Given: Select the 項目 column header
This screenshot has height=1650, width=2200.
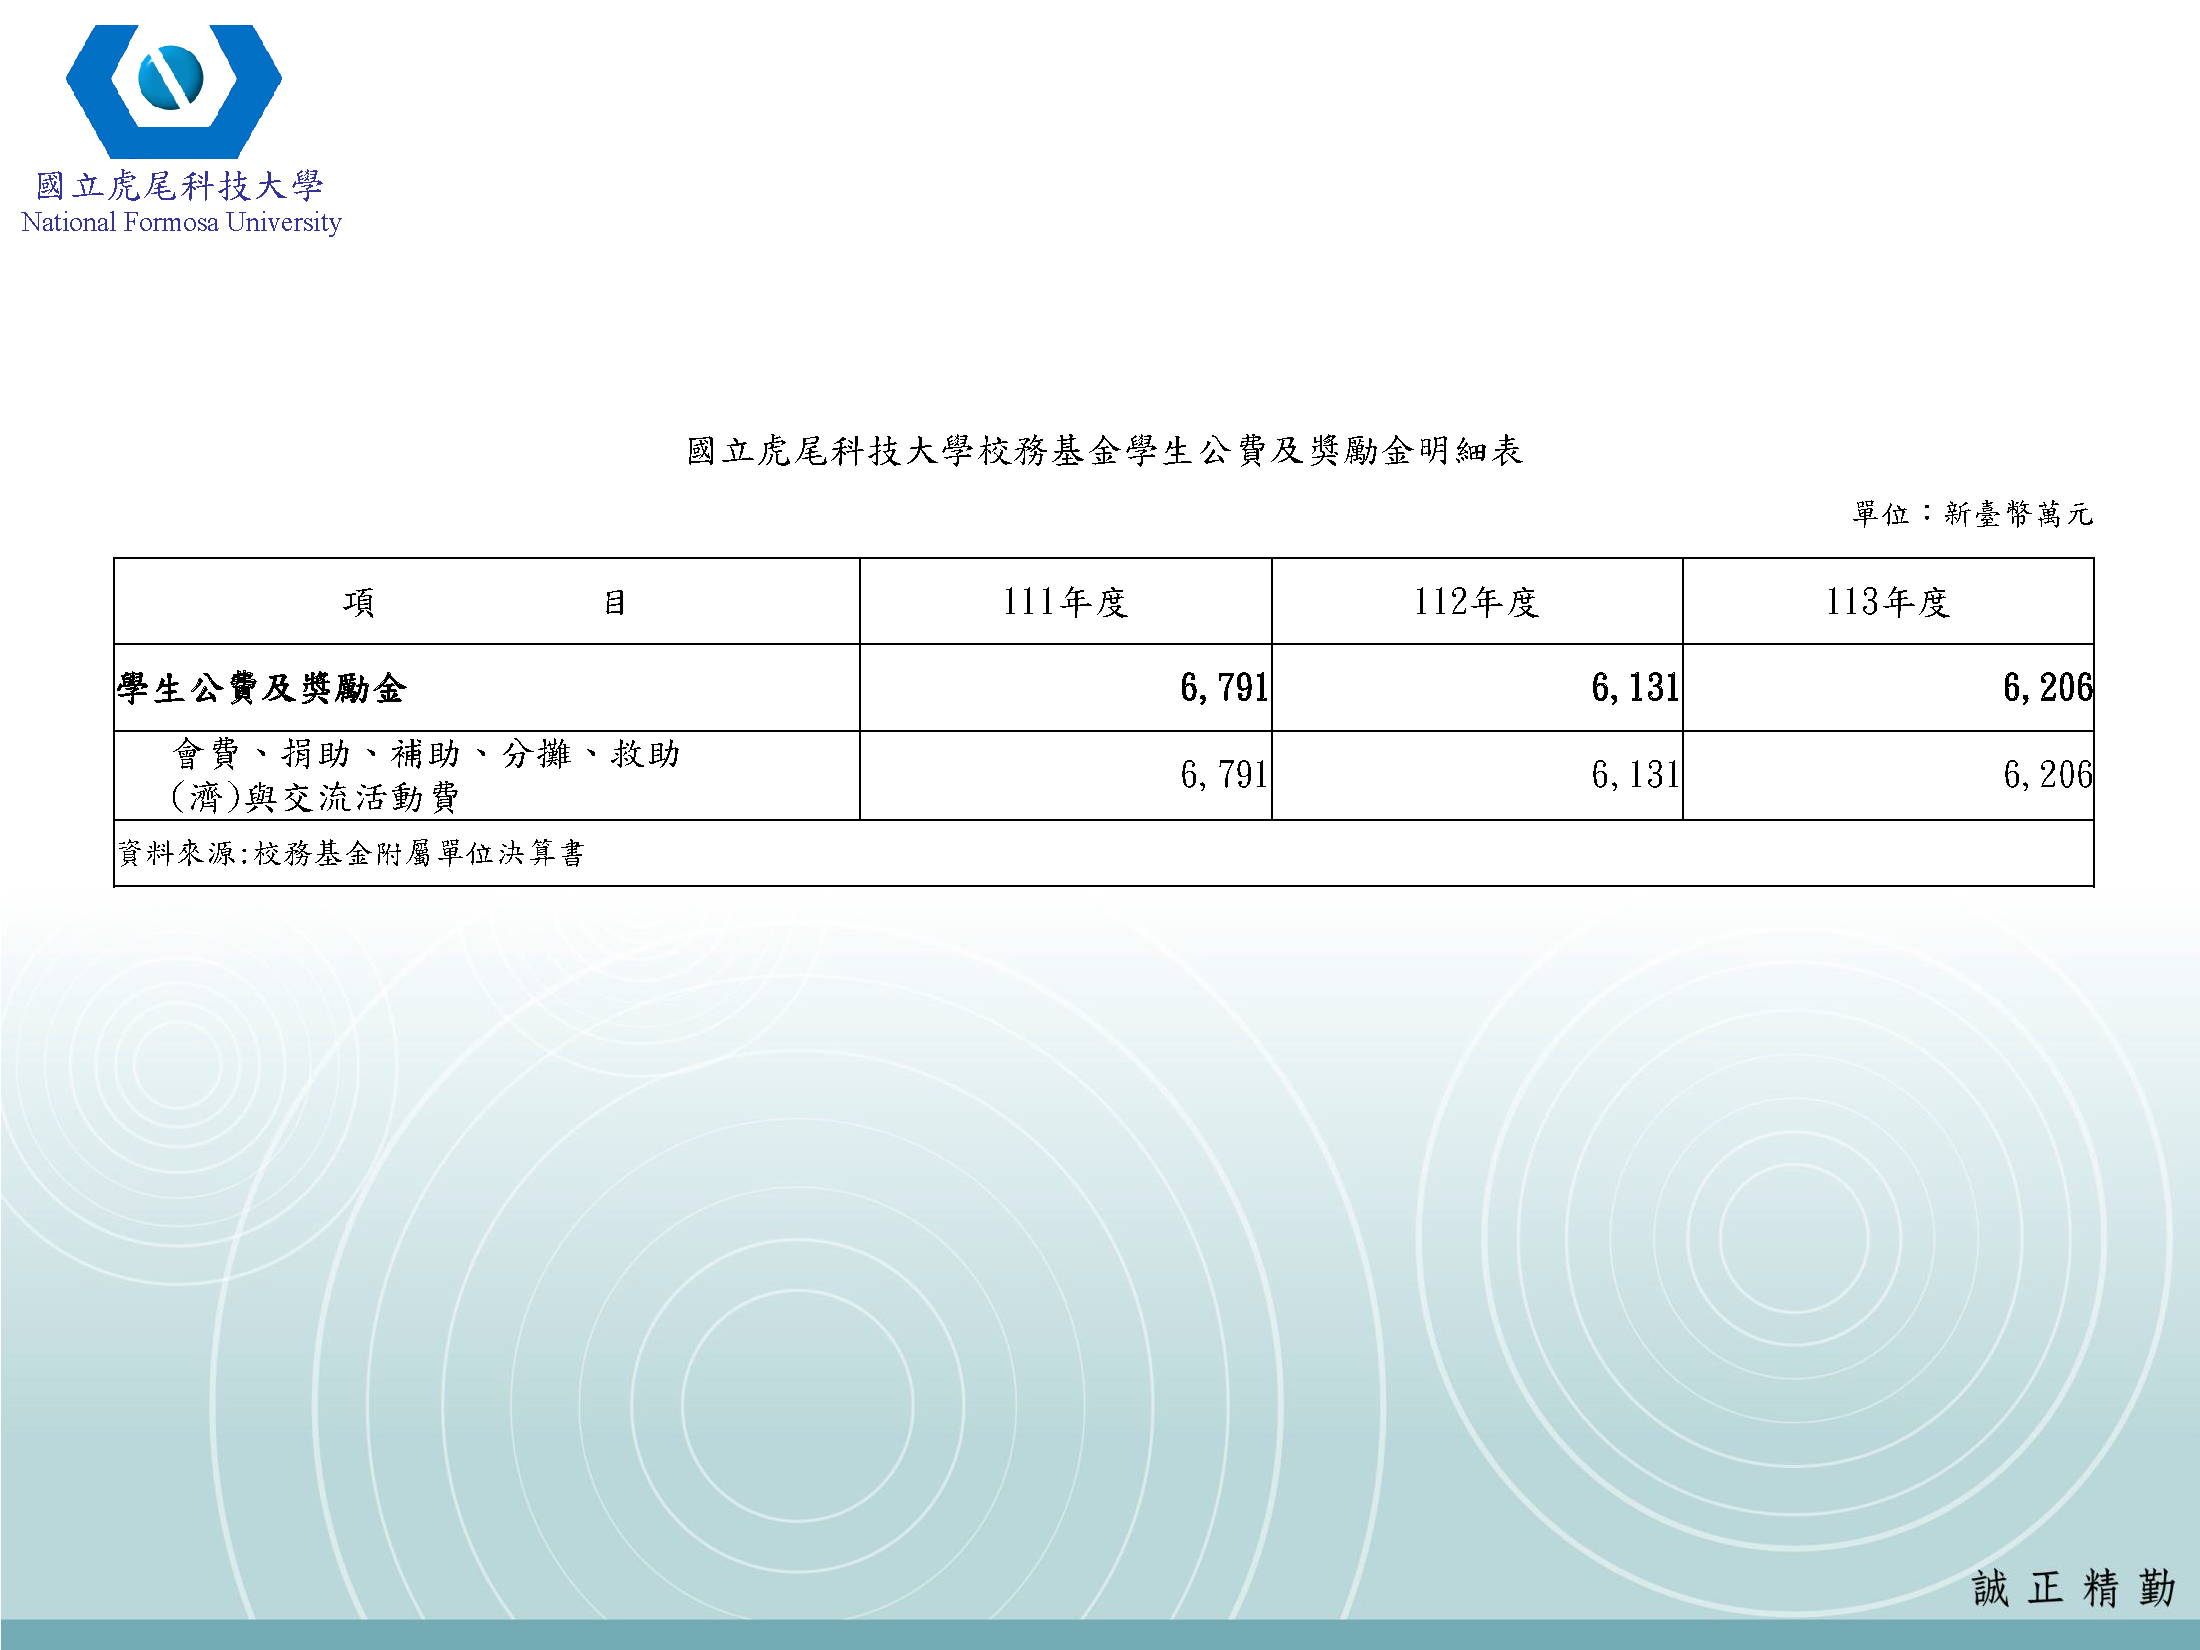Looking at the screenshot, I should point(487,599).
